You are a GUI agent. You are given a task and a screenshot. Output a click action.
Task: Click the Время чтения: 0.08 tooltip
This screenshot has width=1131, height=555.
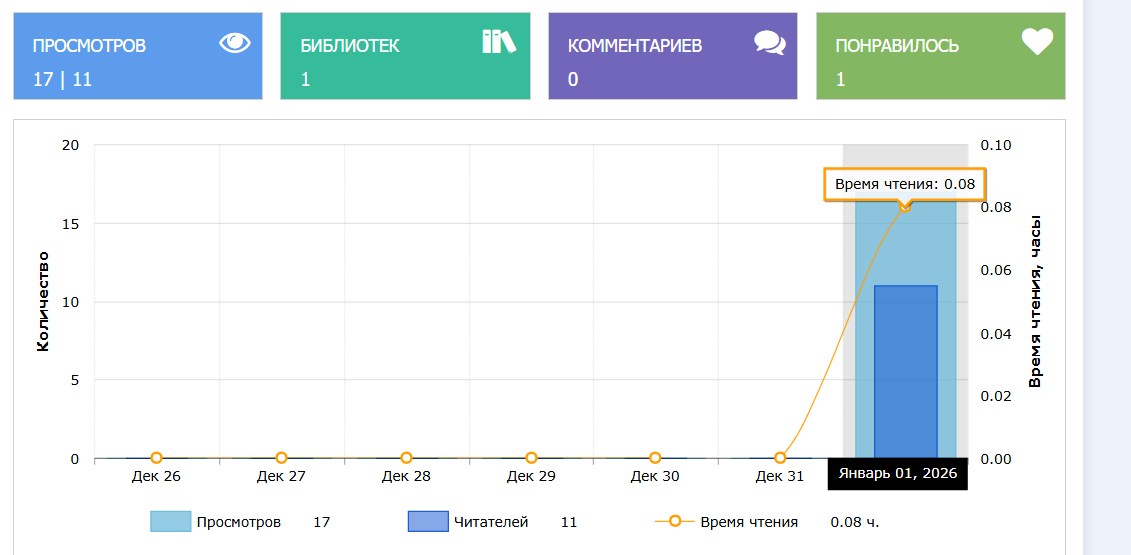click(904, 184)
